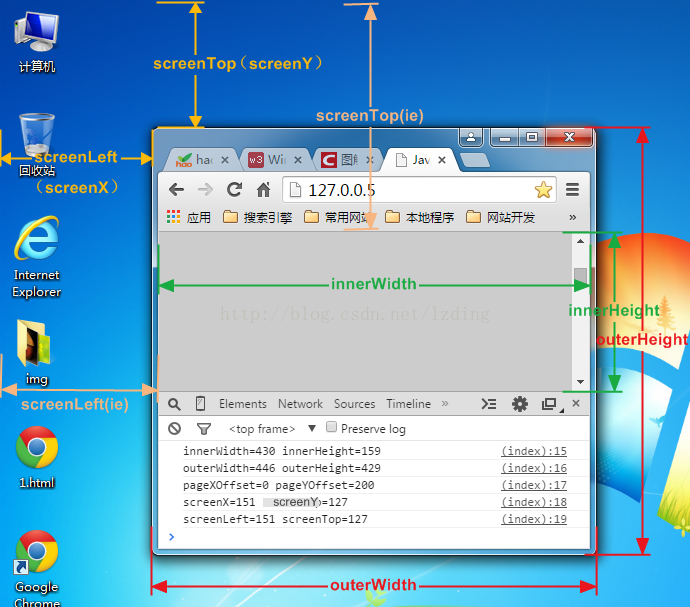Change DevTools dock side icon
690x607 pixels.
pyautogui.click(x=550, y=404)
